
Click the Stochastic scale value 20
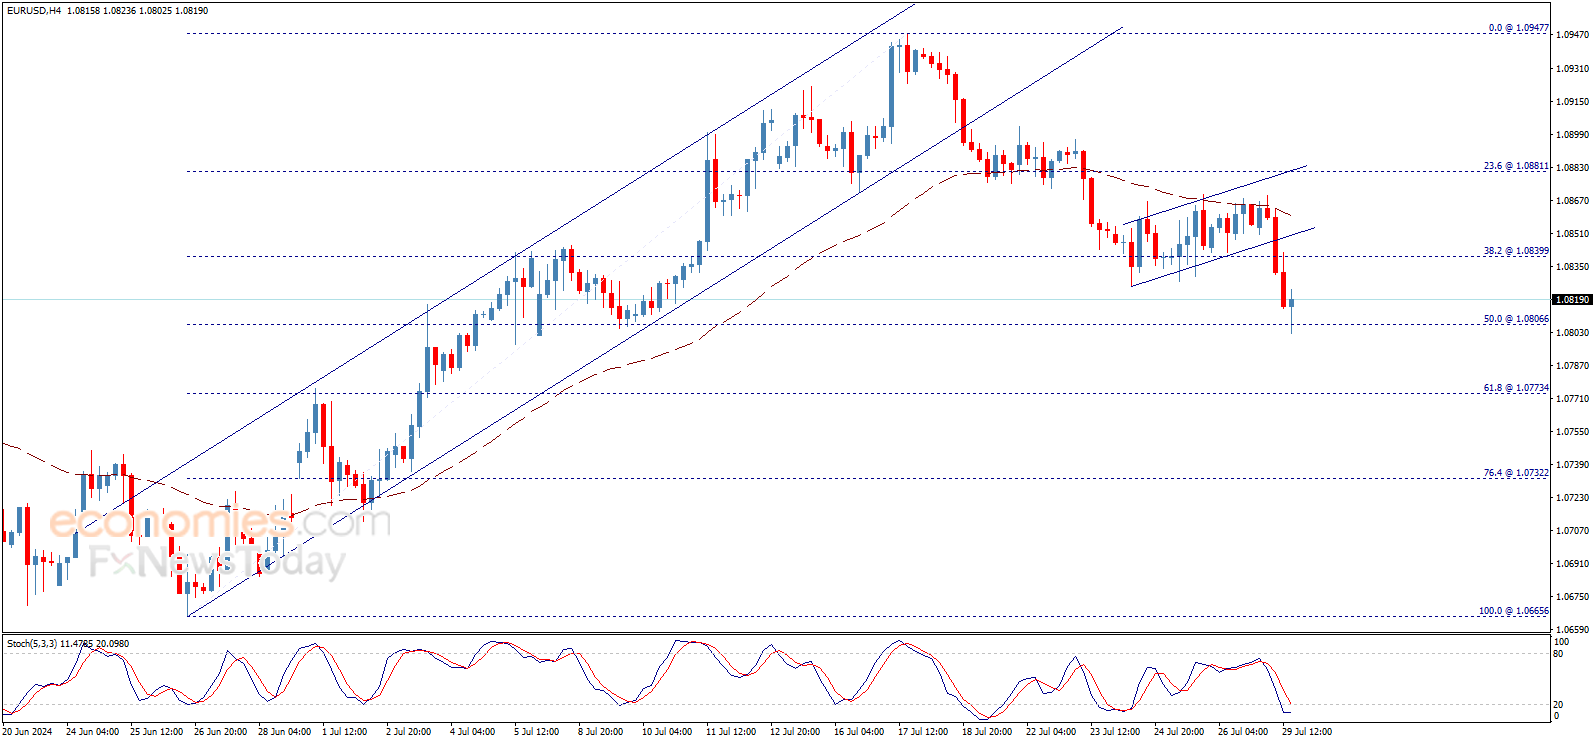click(1558, 705)
